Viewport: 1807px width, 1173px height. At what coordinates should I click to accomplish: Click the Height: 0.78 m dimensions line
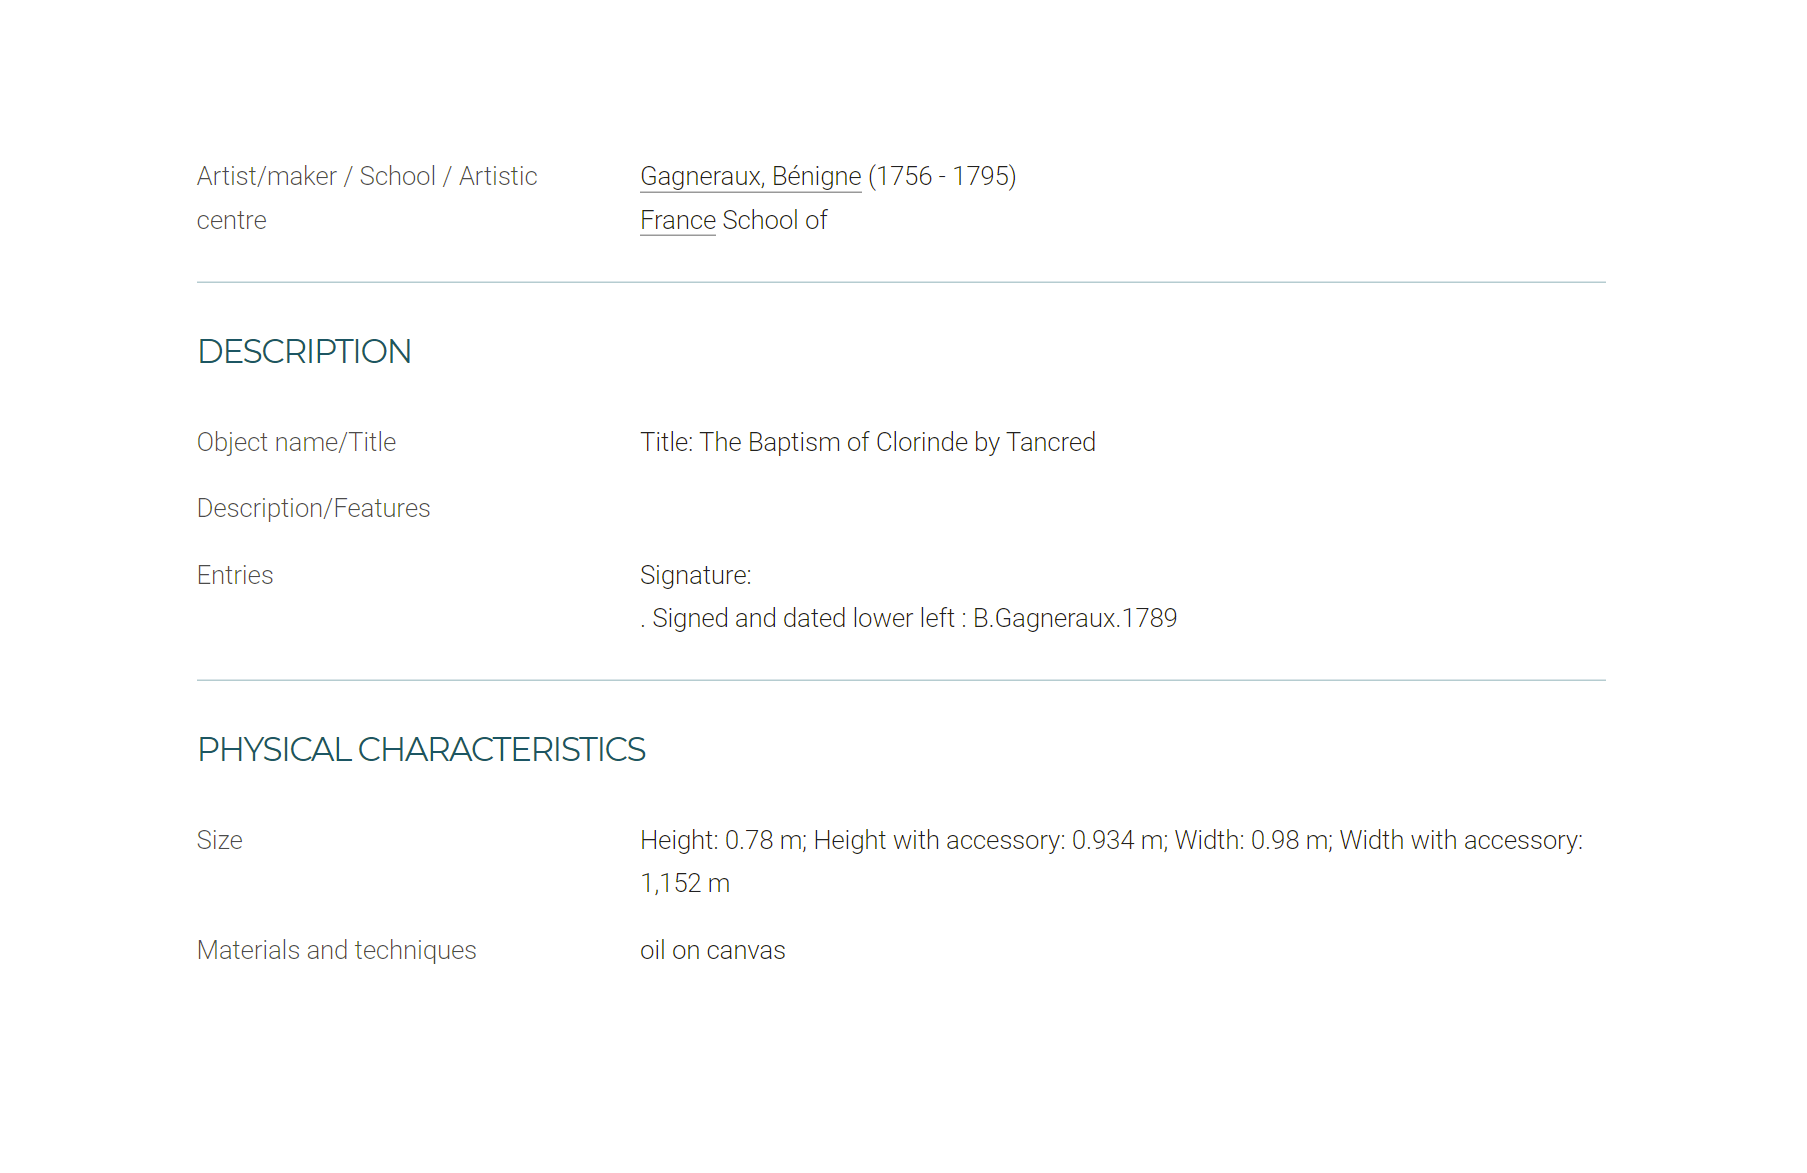pyautogui.click(x=1111, y=840)
